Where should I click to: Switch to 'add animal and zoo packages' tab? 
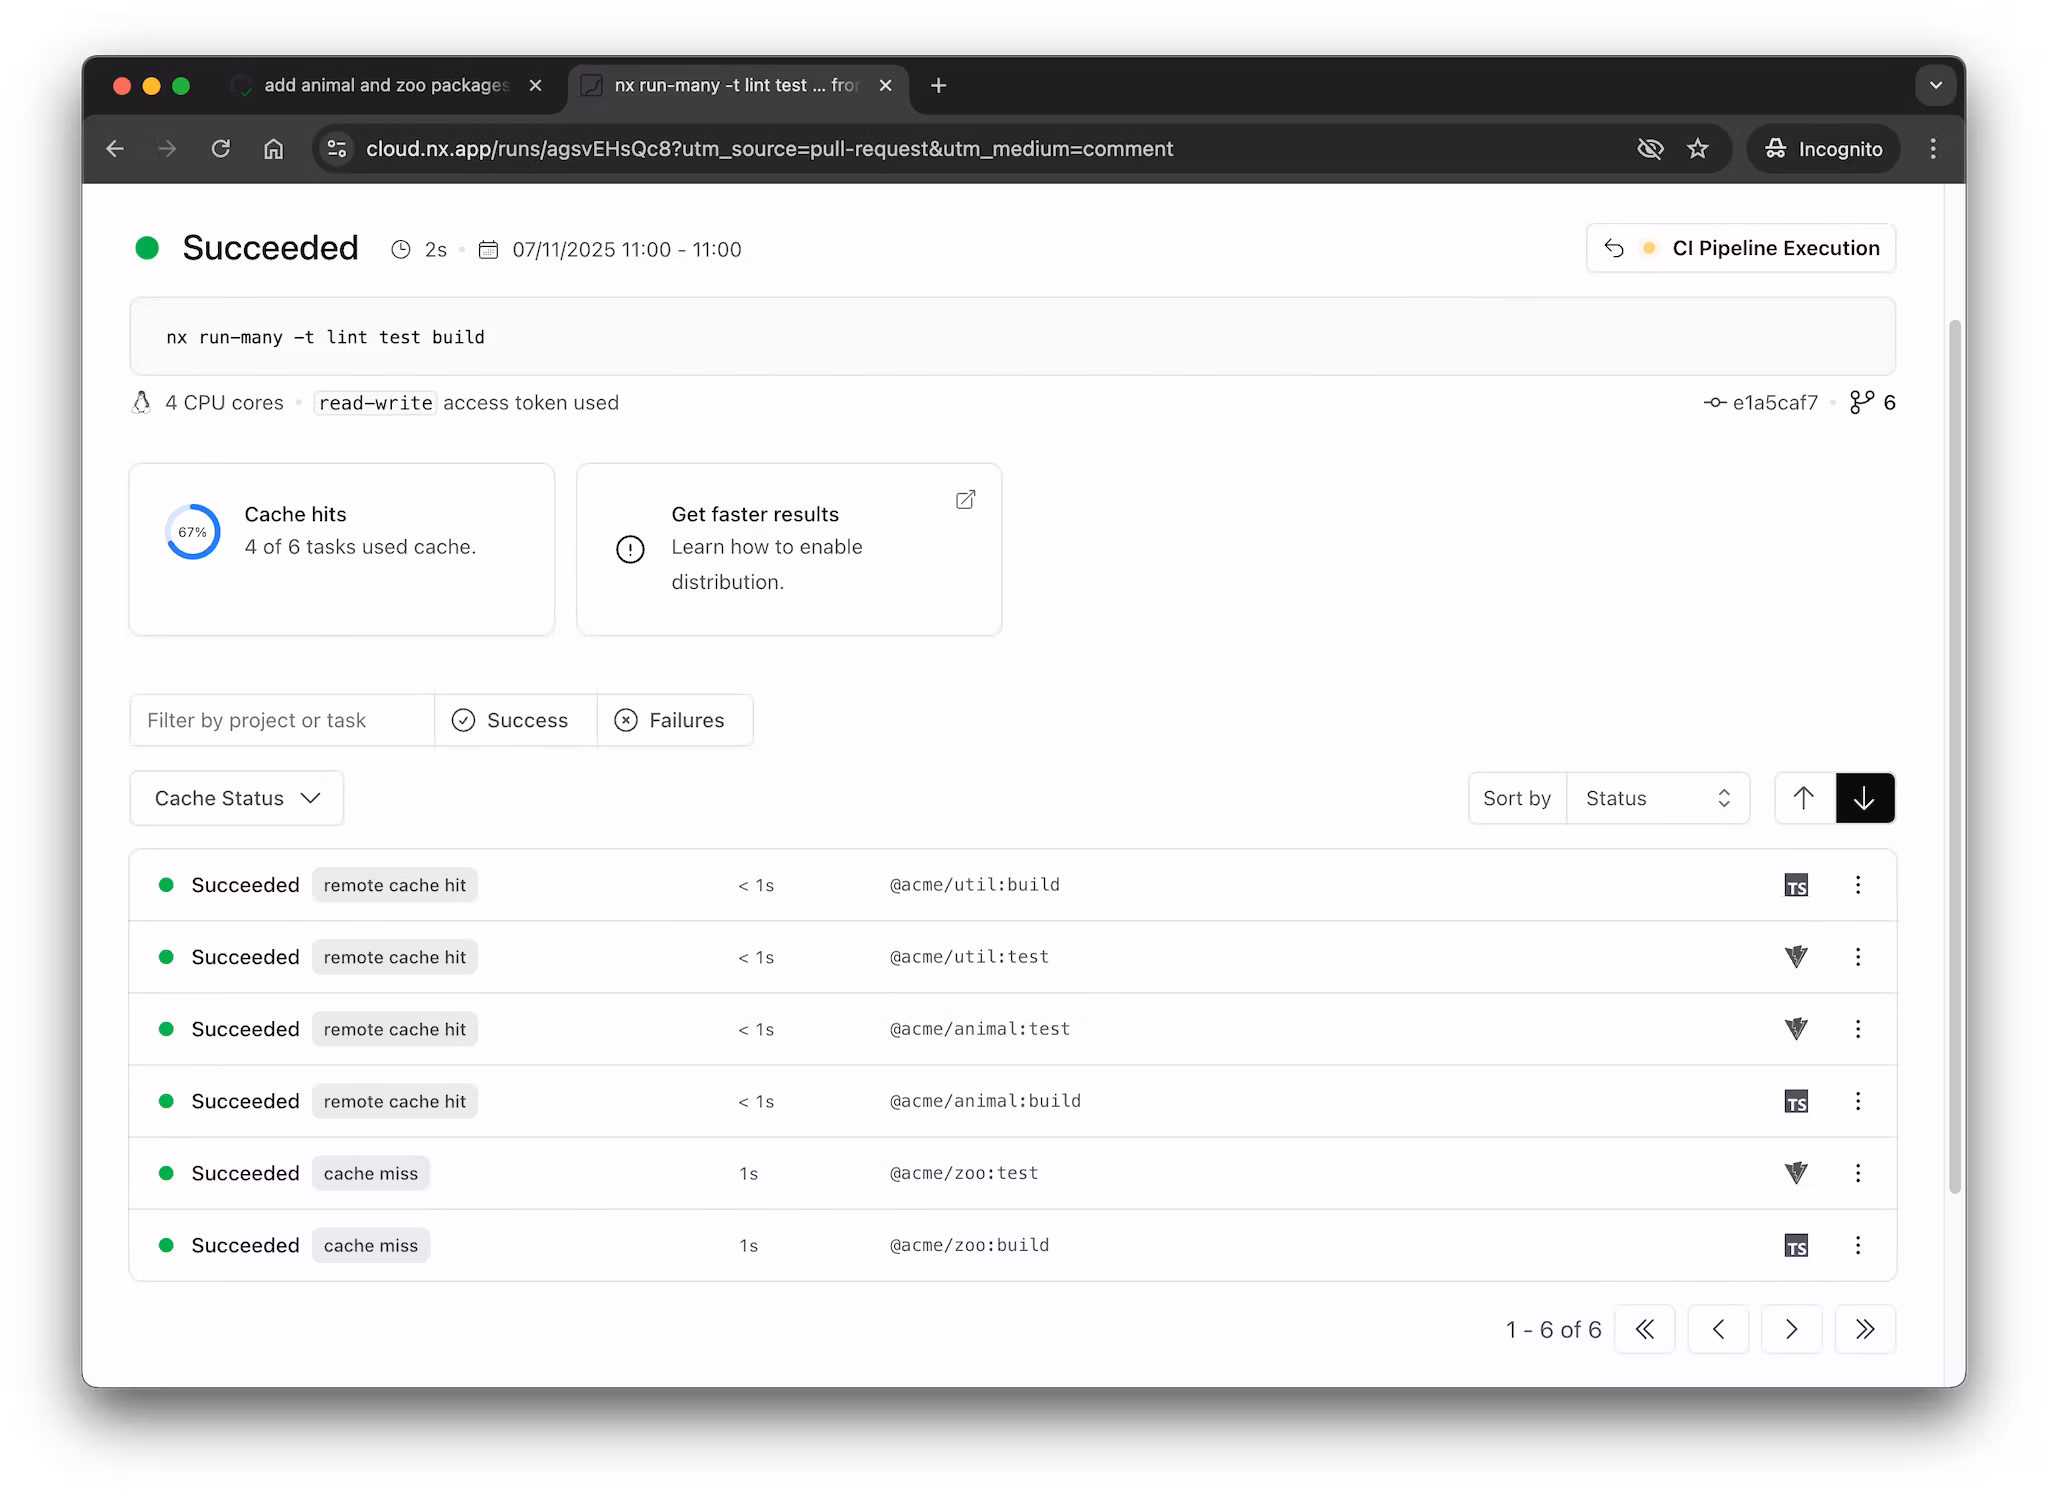385,85
